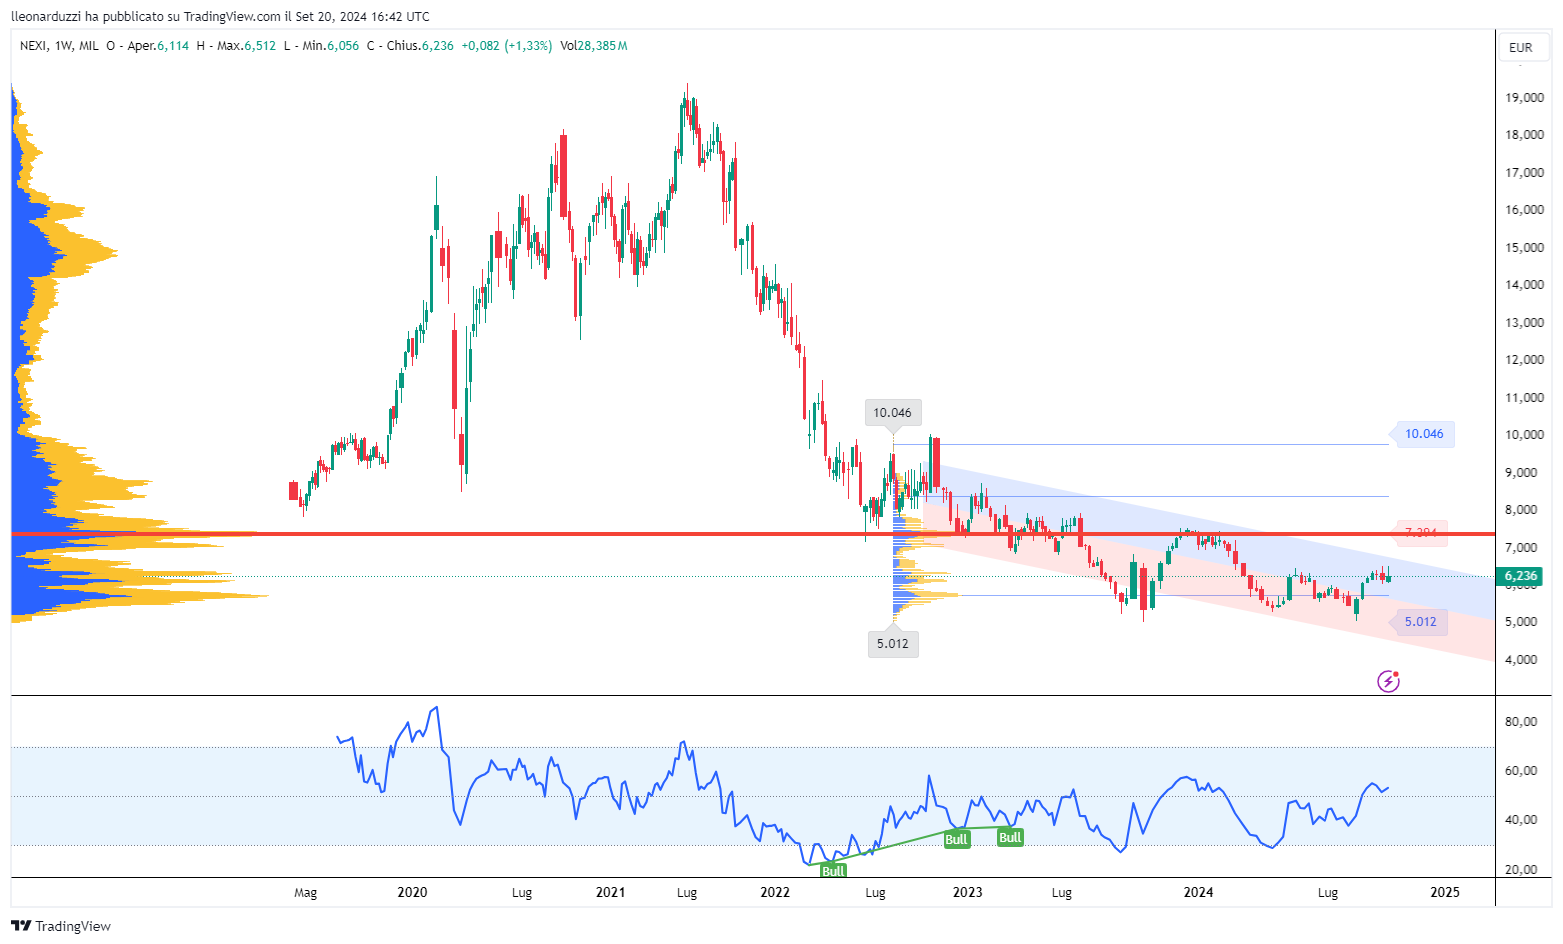Click 2023 on the time axis

(x=967, y=892)
